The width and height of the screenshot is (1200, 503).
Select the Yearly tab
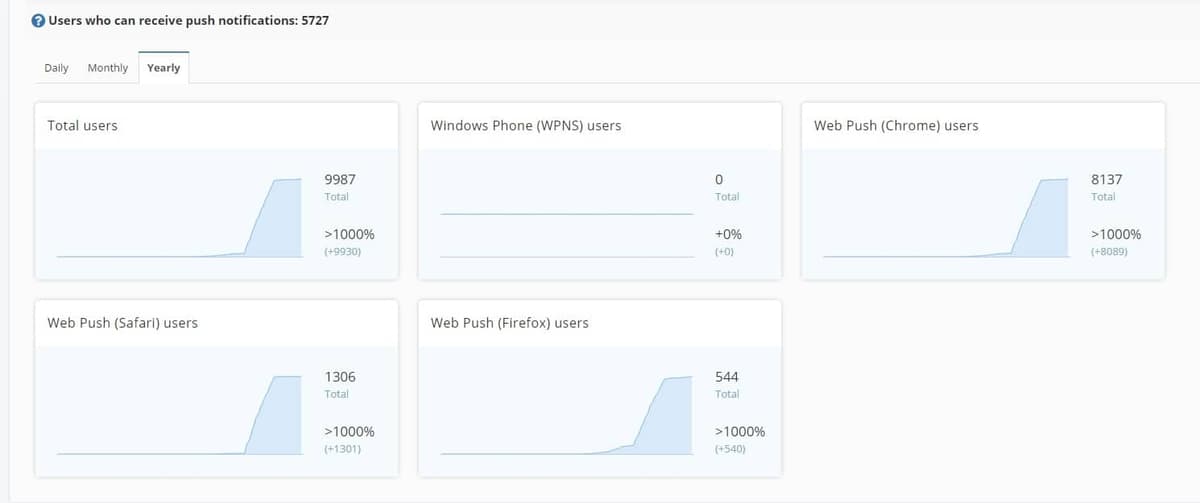163,68
